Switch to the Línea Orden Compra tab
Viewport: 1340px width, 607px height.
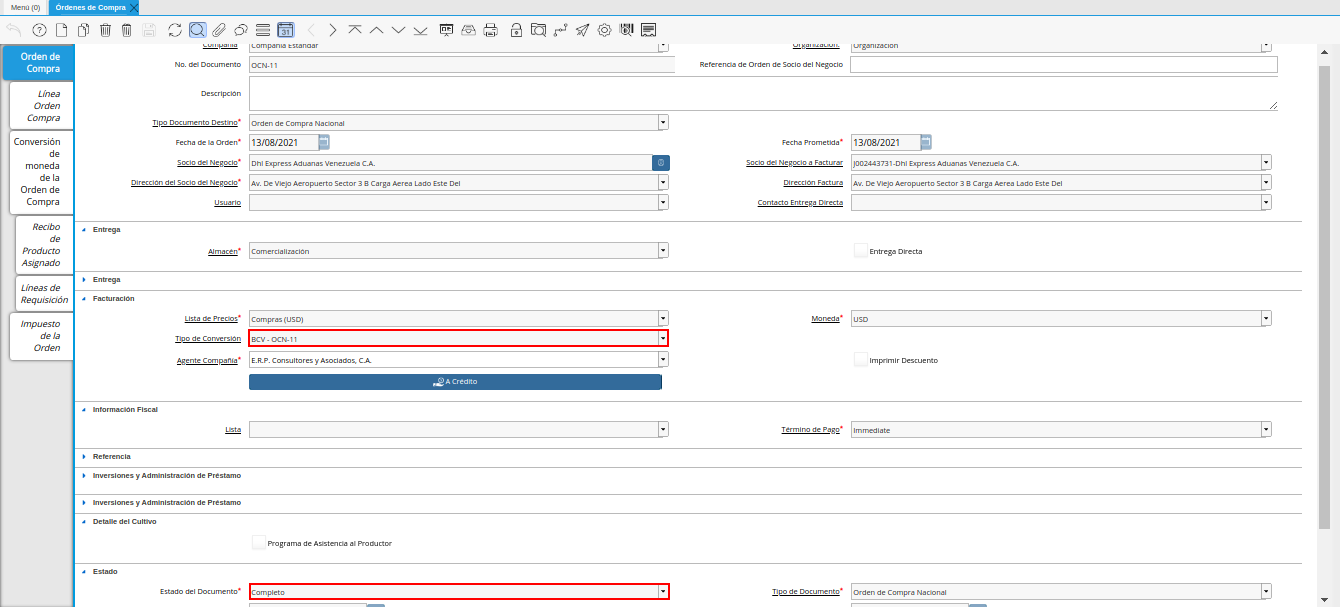pos(42,105)
